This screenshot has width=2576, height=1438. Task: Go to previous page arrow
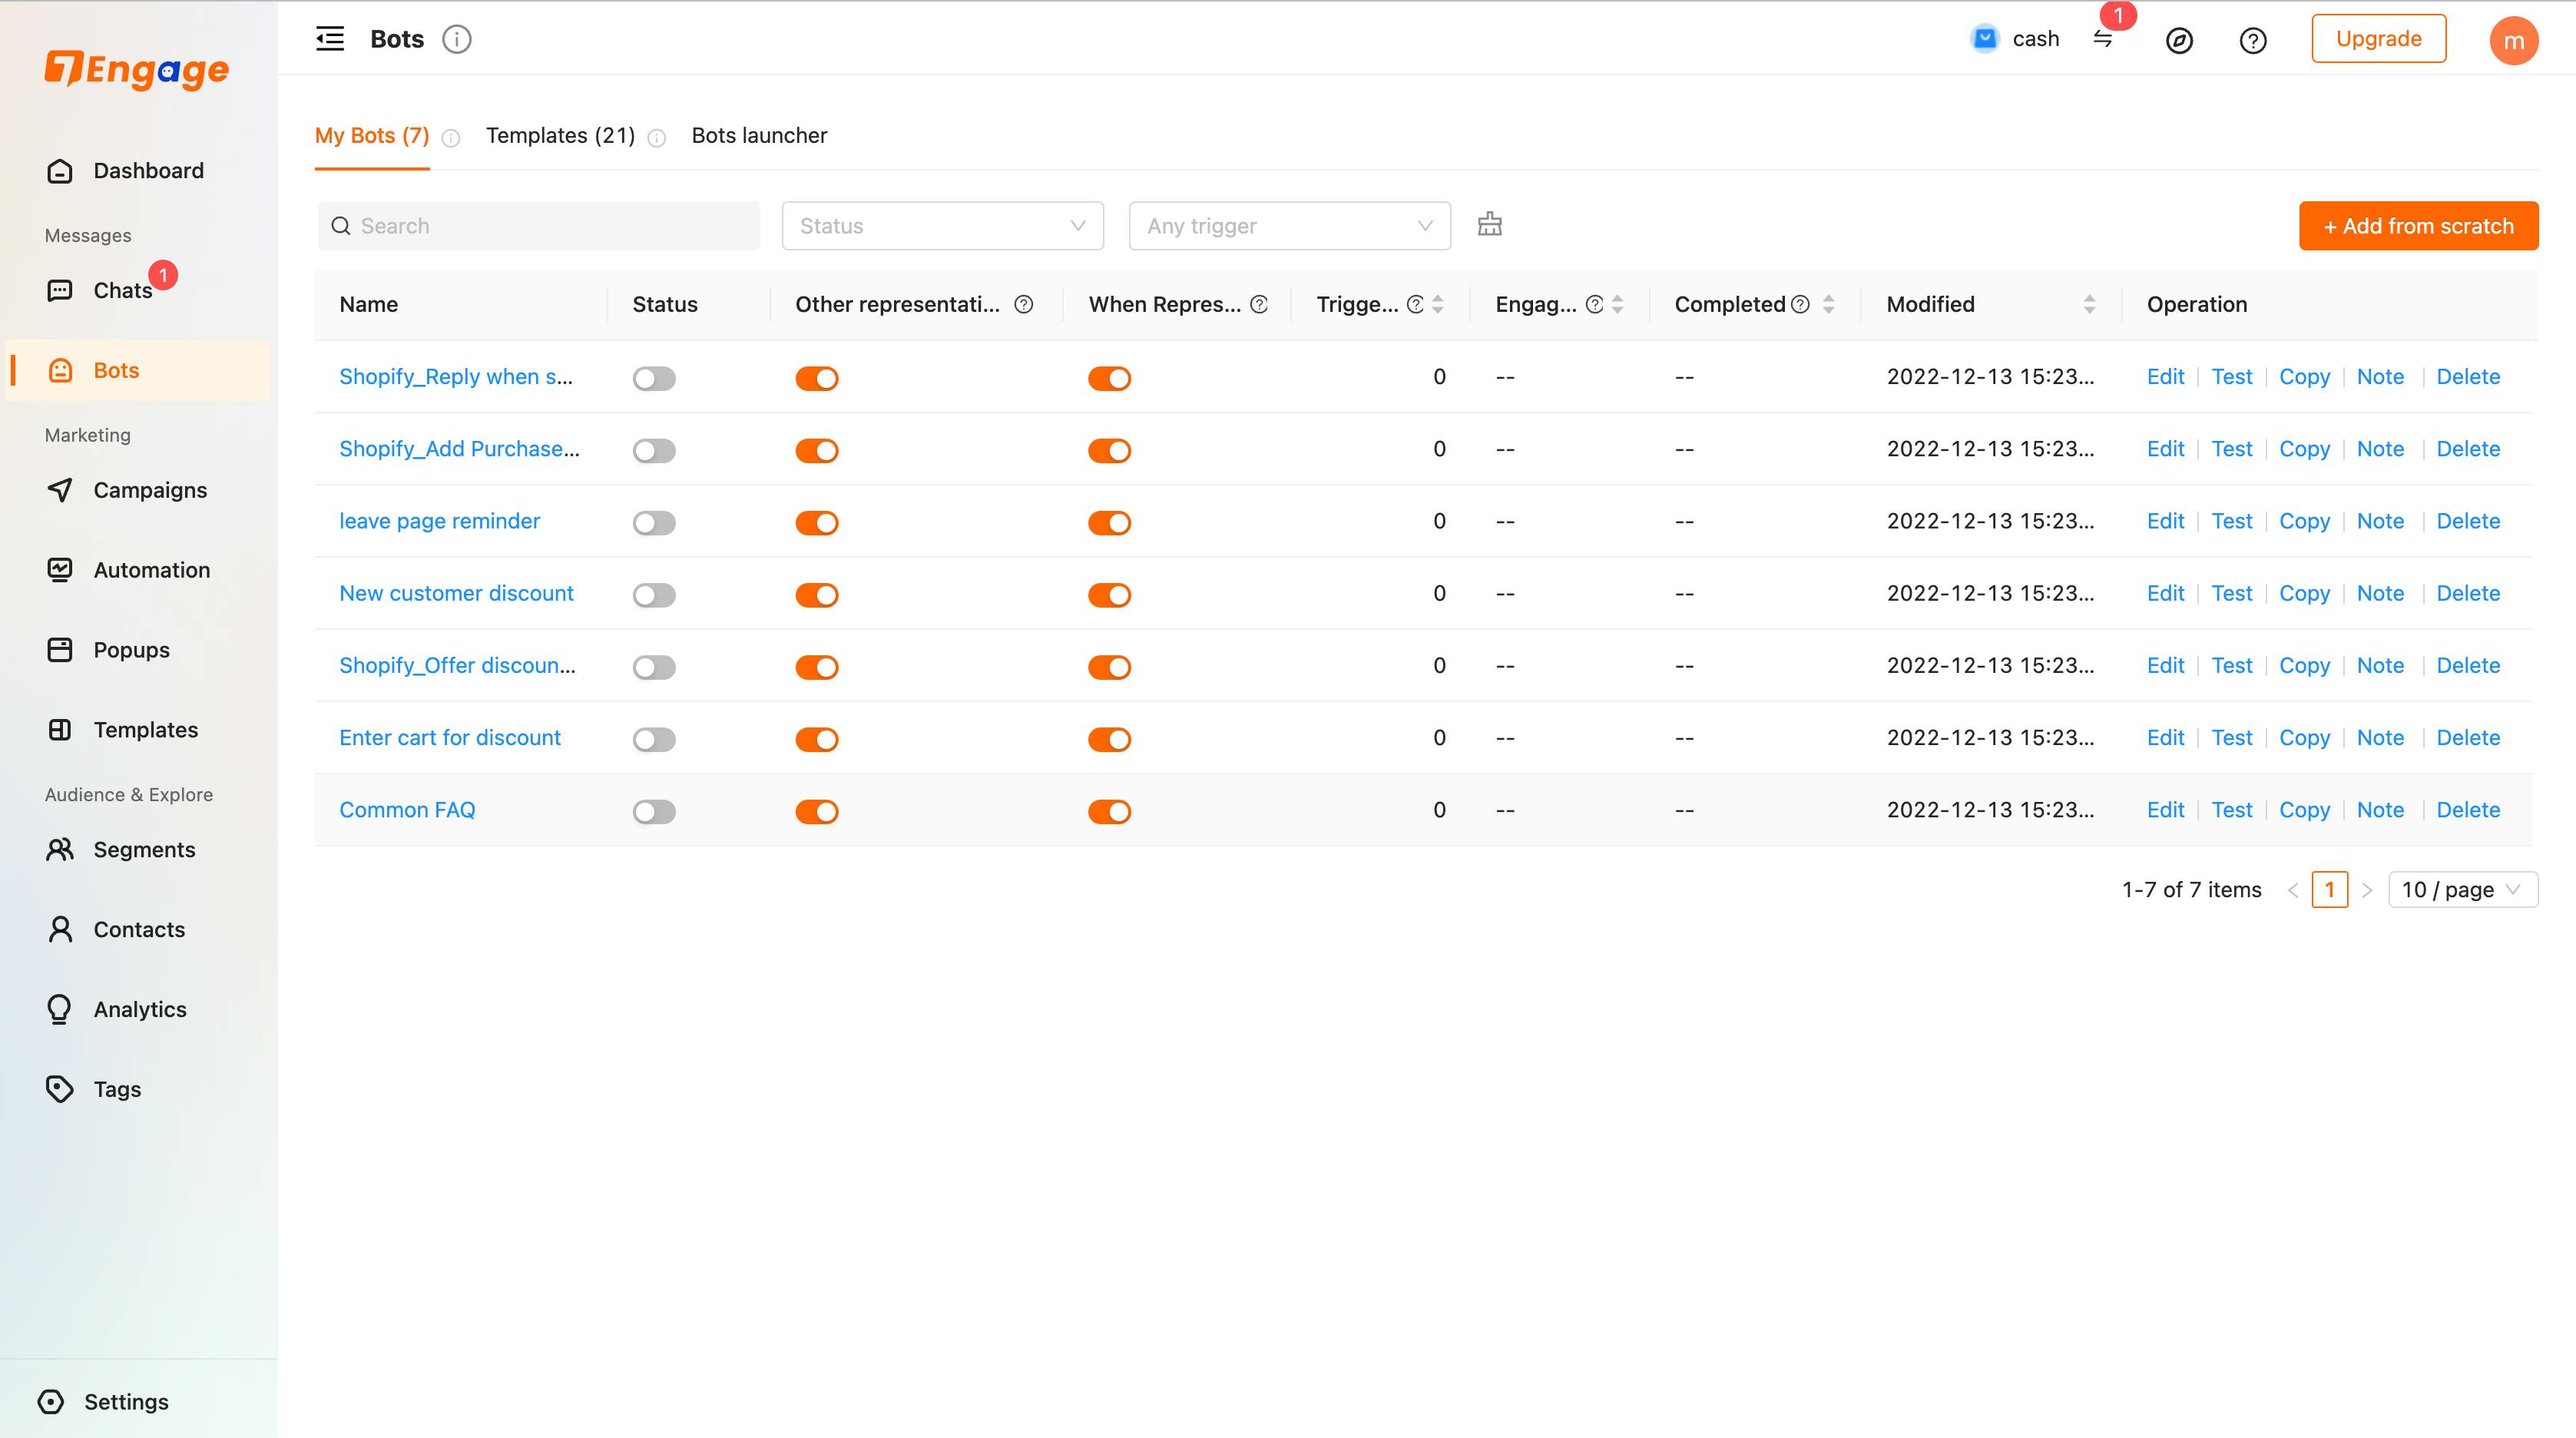[2293, 889]
